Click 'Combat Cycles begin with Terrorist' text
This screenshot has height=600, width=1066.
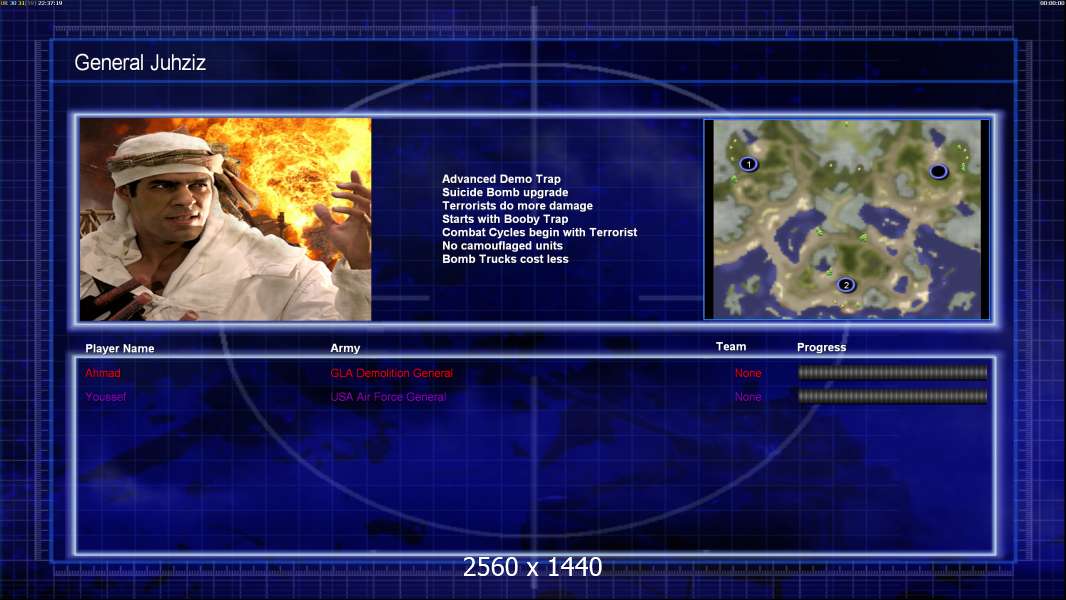540,232
